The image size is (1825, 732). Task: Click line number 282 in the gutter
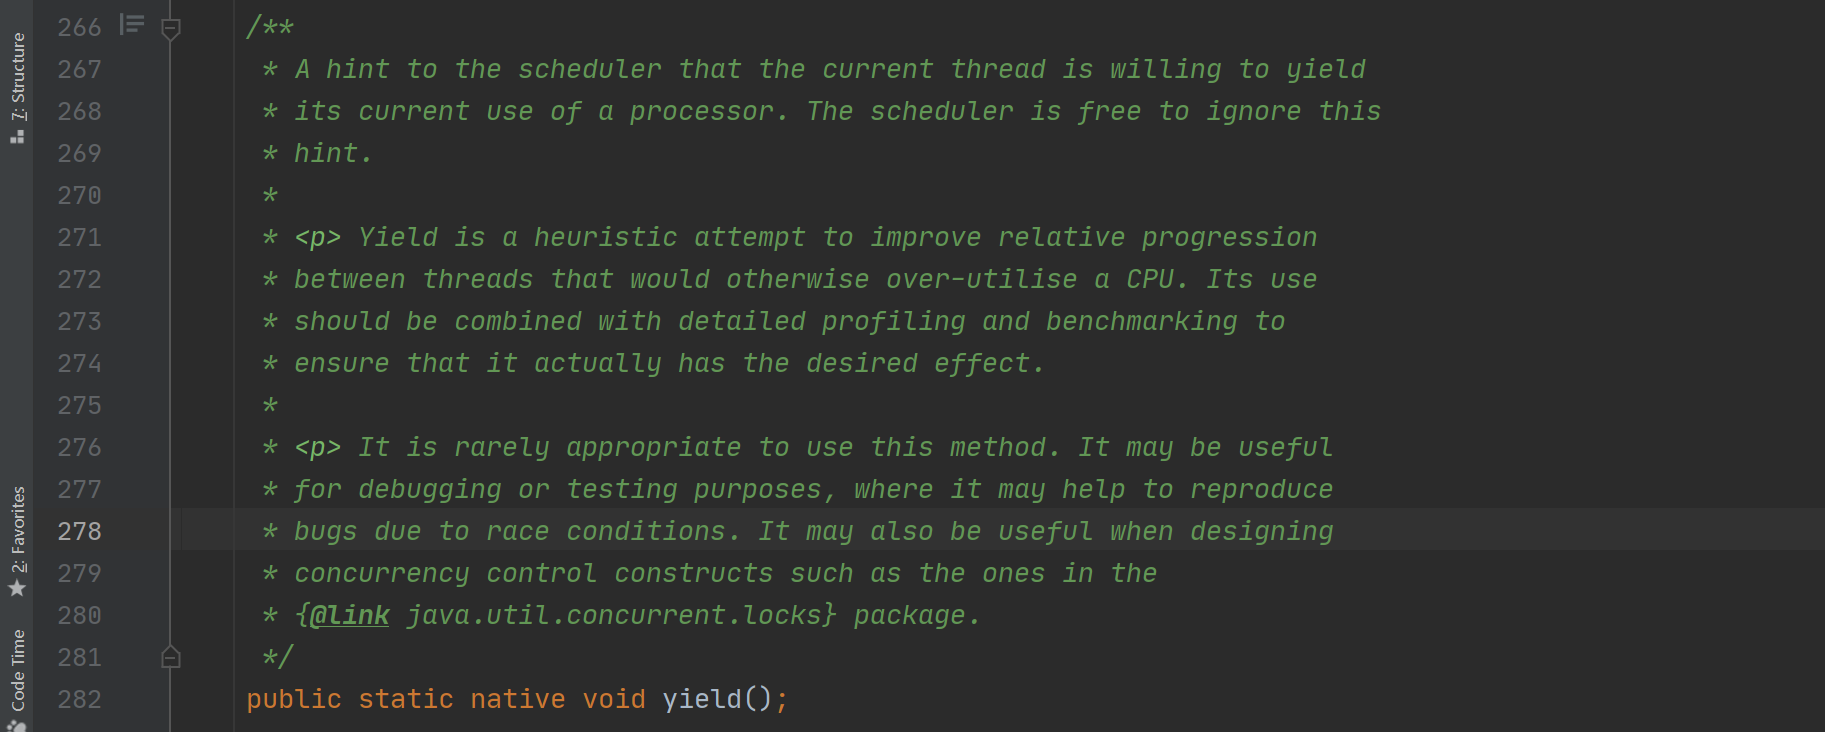pyautogui.click(x=79, y=699)
